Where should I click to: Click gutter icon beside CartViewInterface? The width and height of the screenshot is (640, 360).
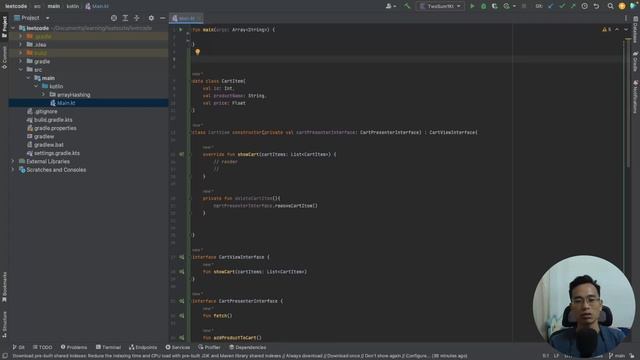pyautogui.click(x=181, y=257)
